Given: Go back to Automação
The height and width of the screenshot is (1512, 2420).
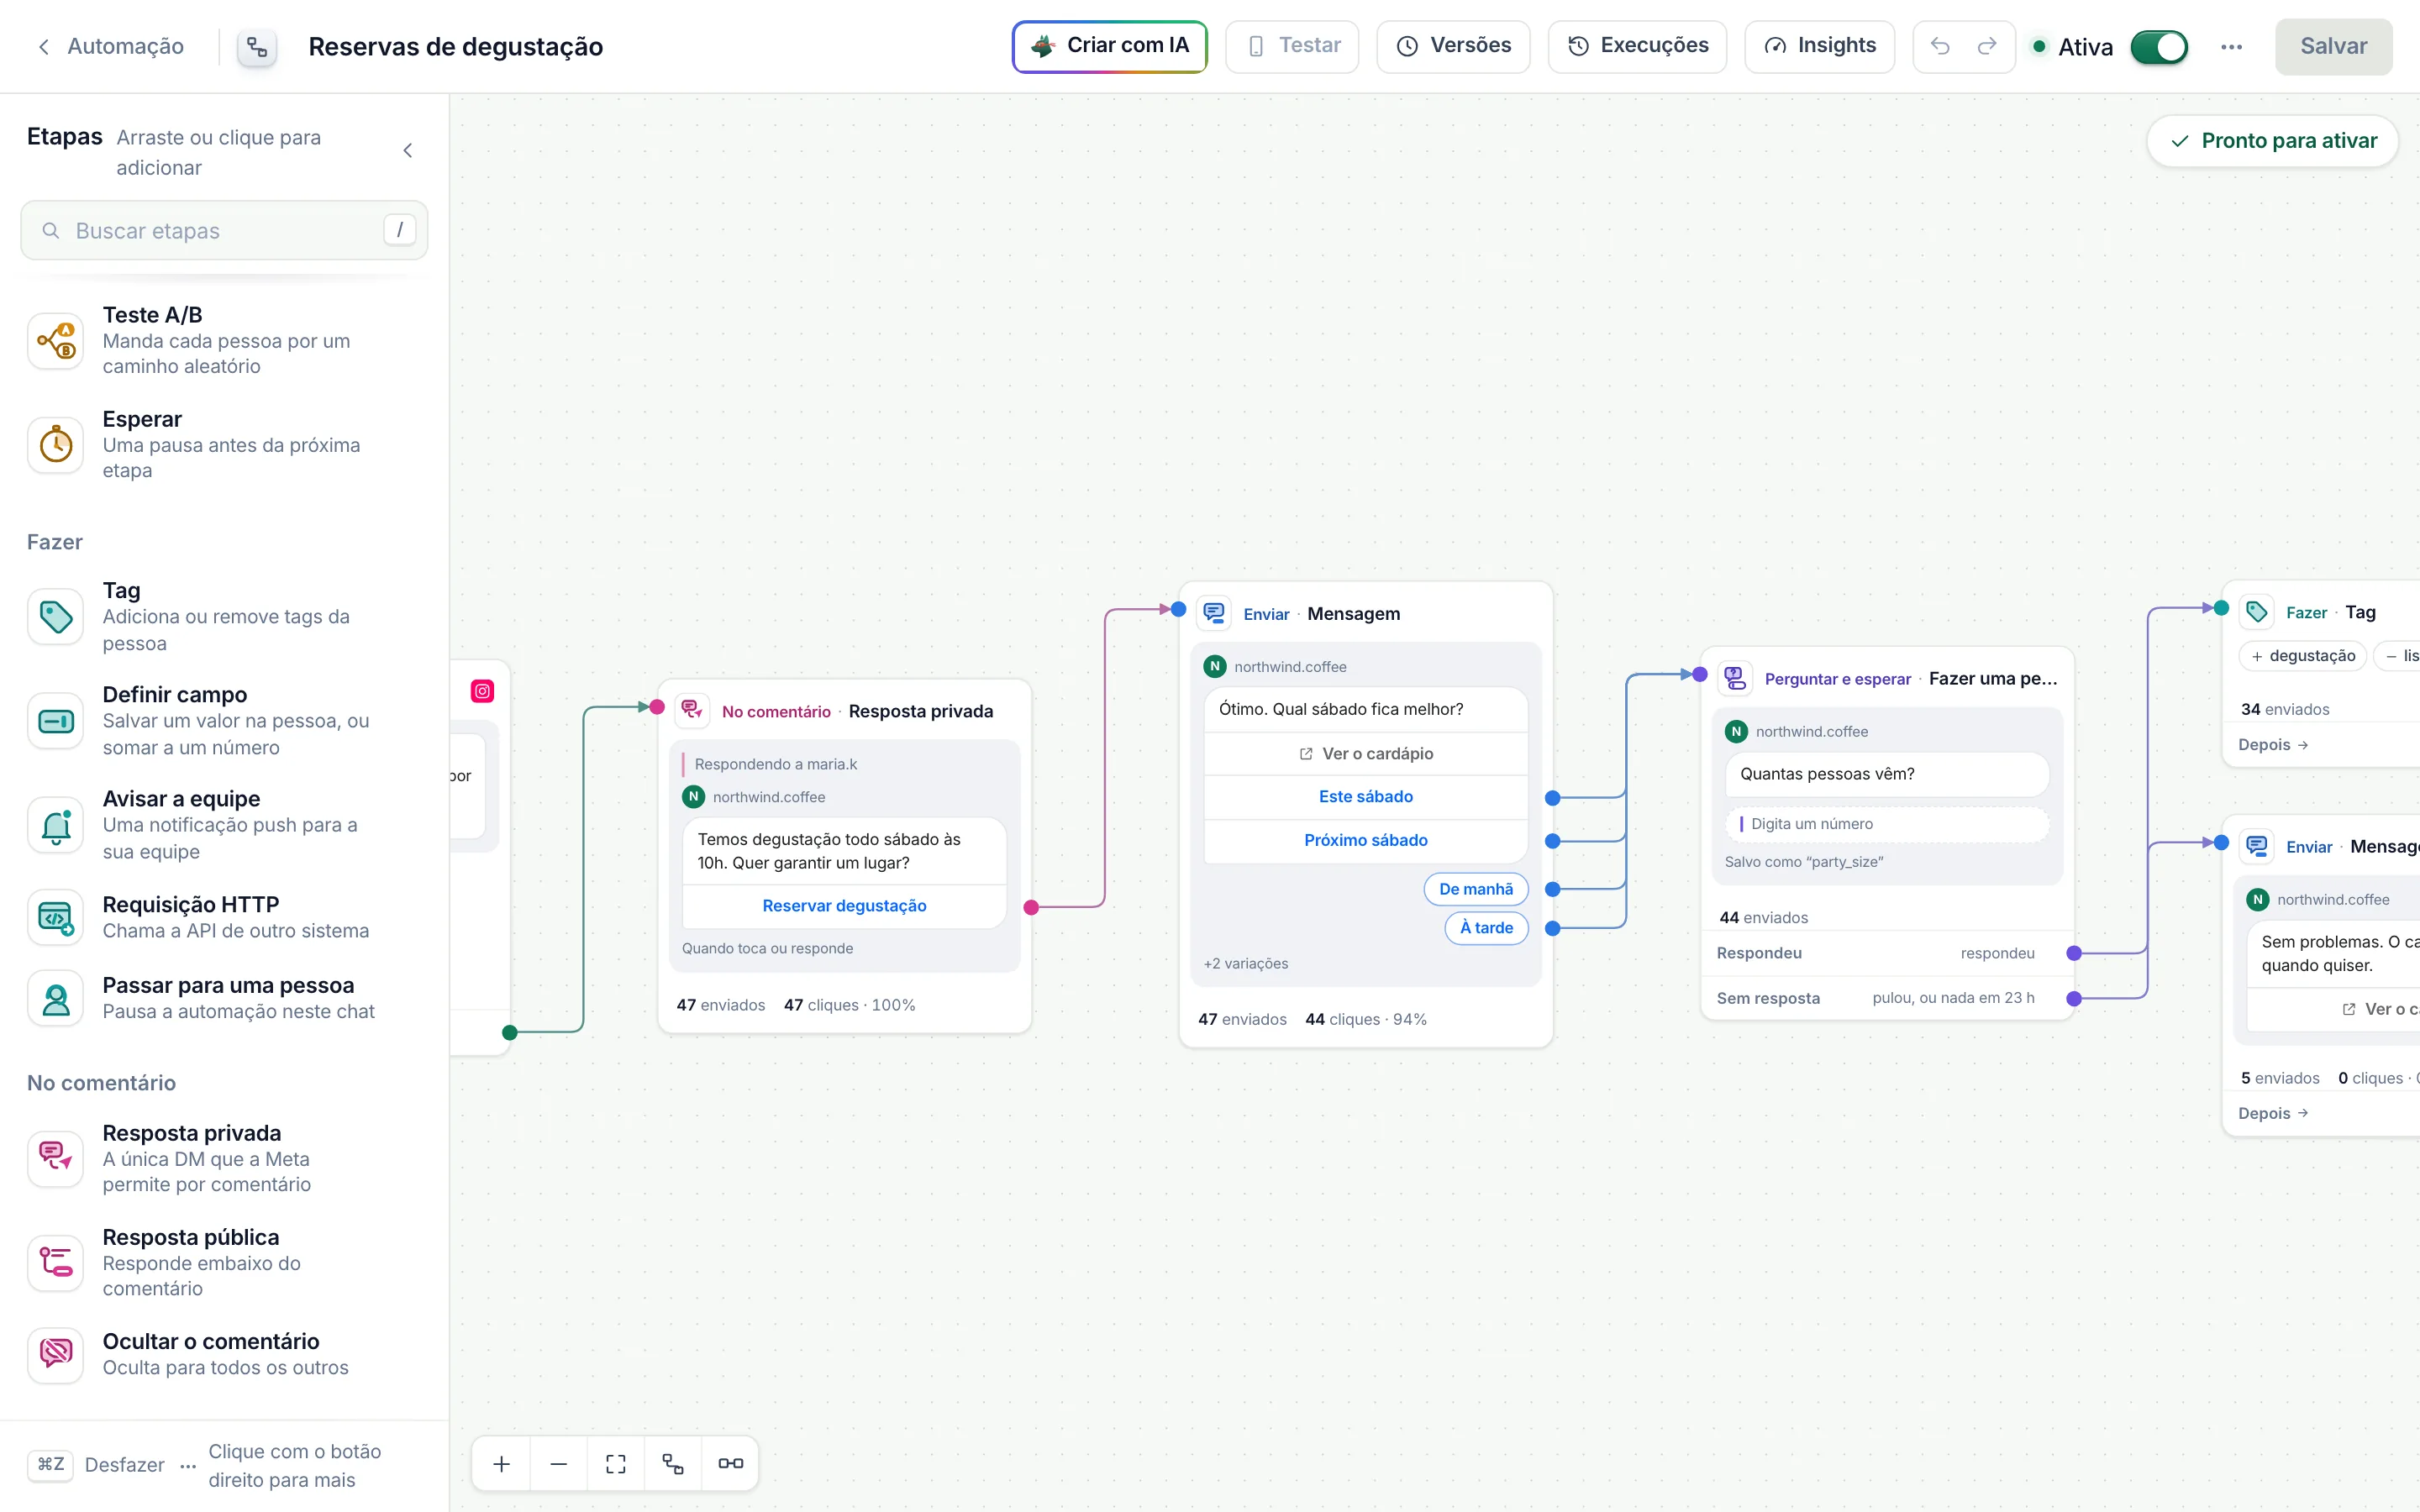Looking at the screenshot, I should (x=110, y=46).
